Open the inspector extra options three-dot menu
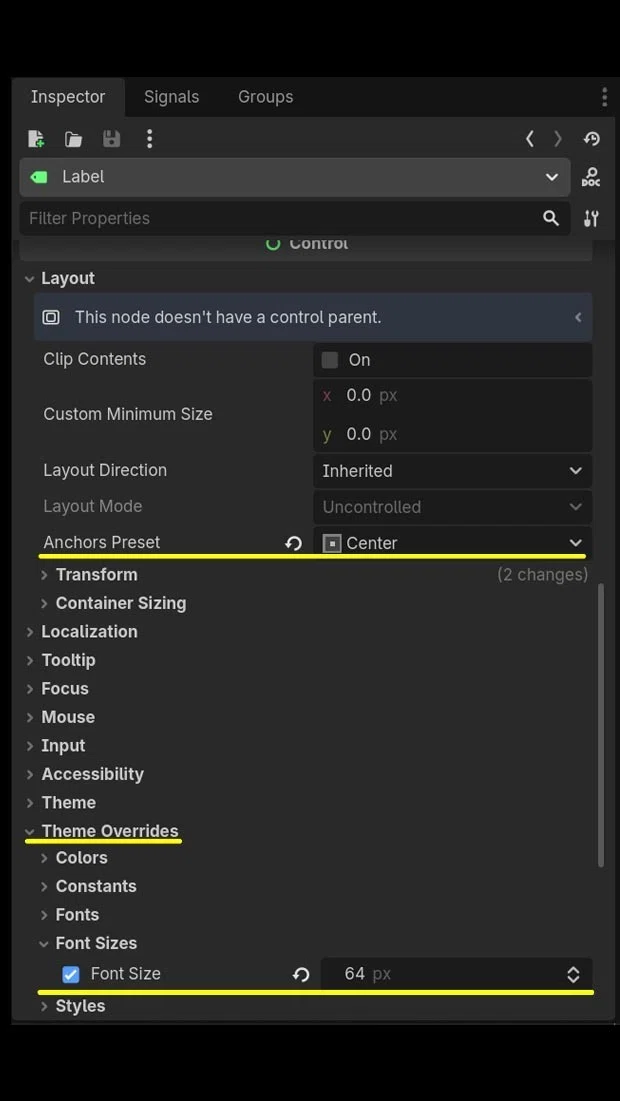620x1101 pixels. [149, 138]
